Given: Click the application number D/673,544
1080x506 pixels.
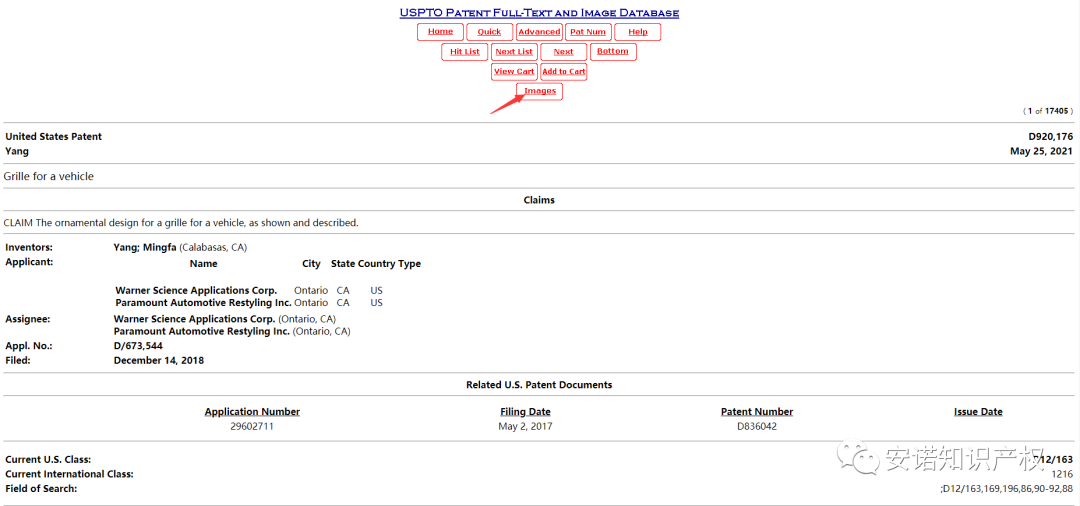Looking at the screenshot, I should click(138, 346).
